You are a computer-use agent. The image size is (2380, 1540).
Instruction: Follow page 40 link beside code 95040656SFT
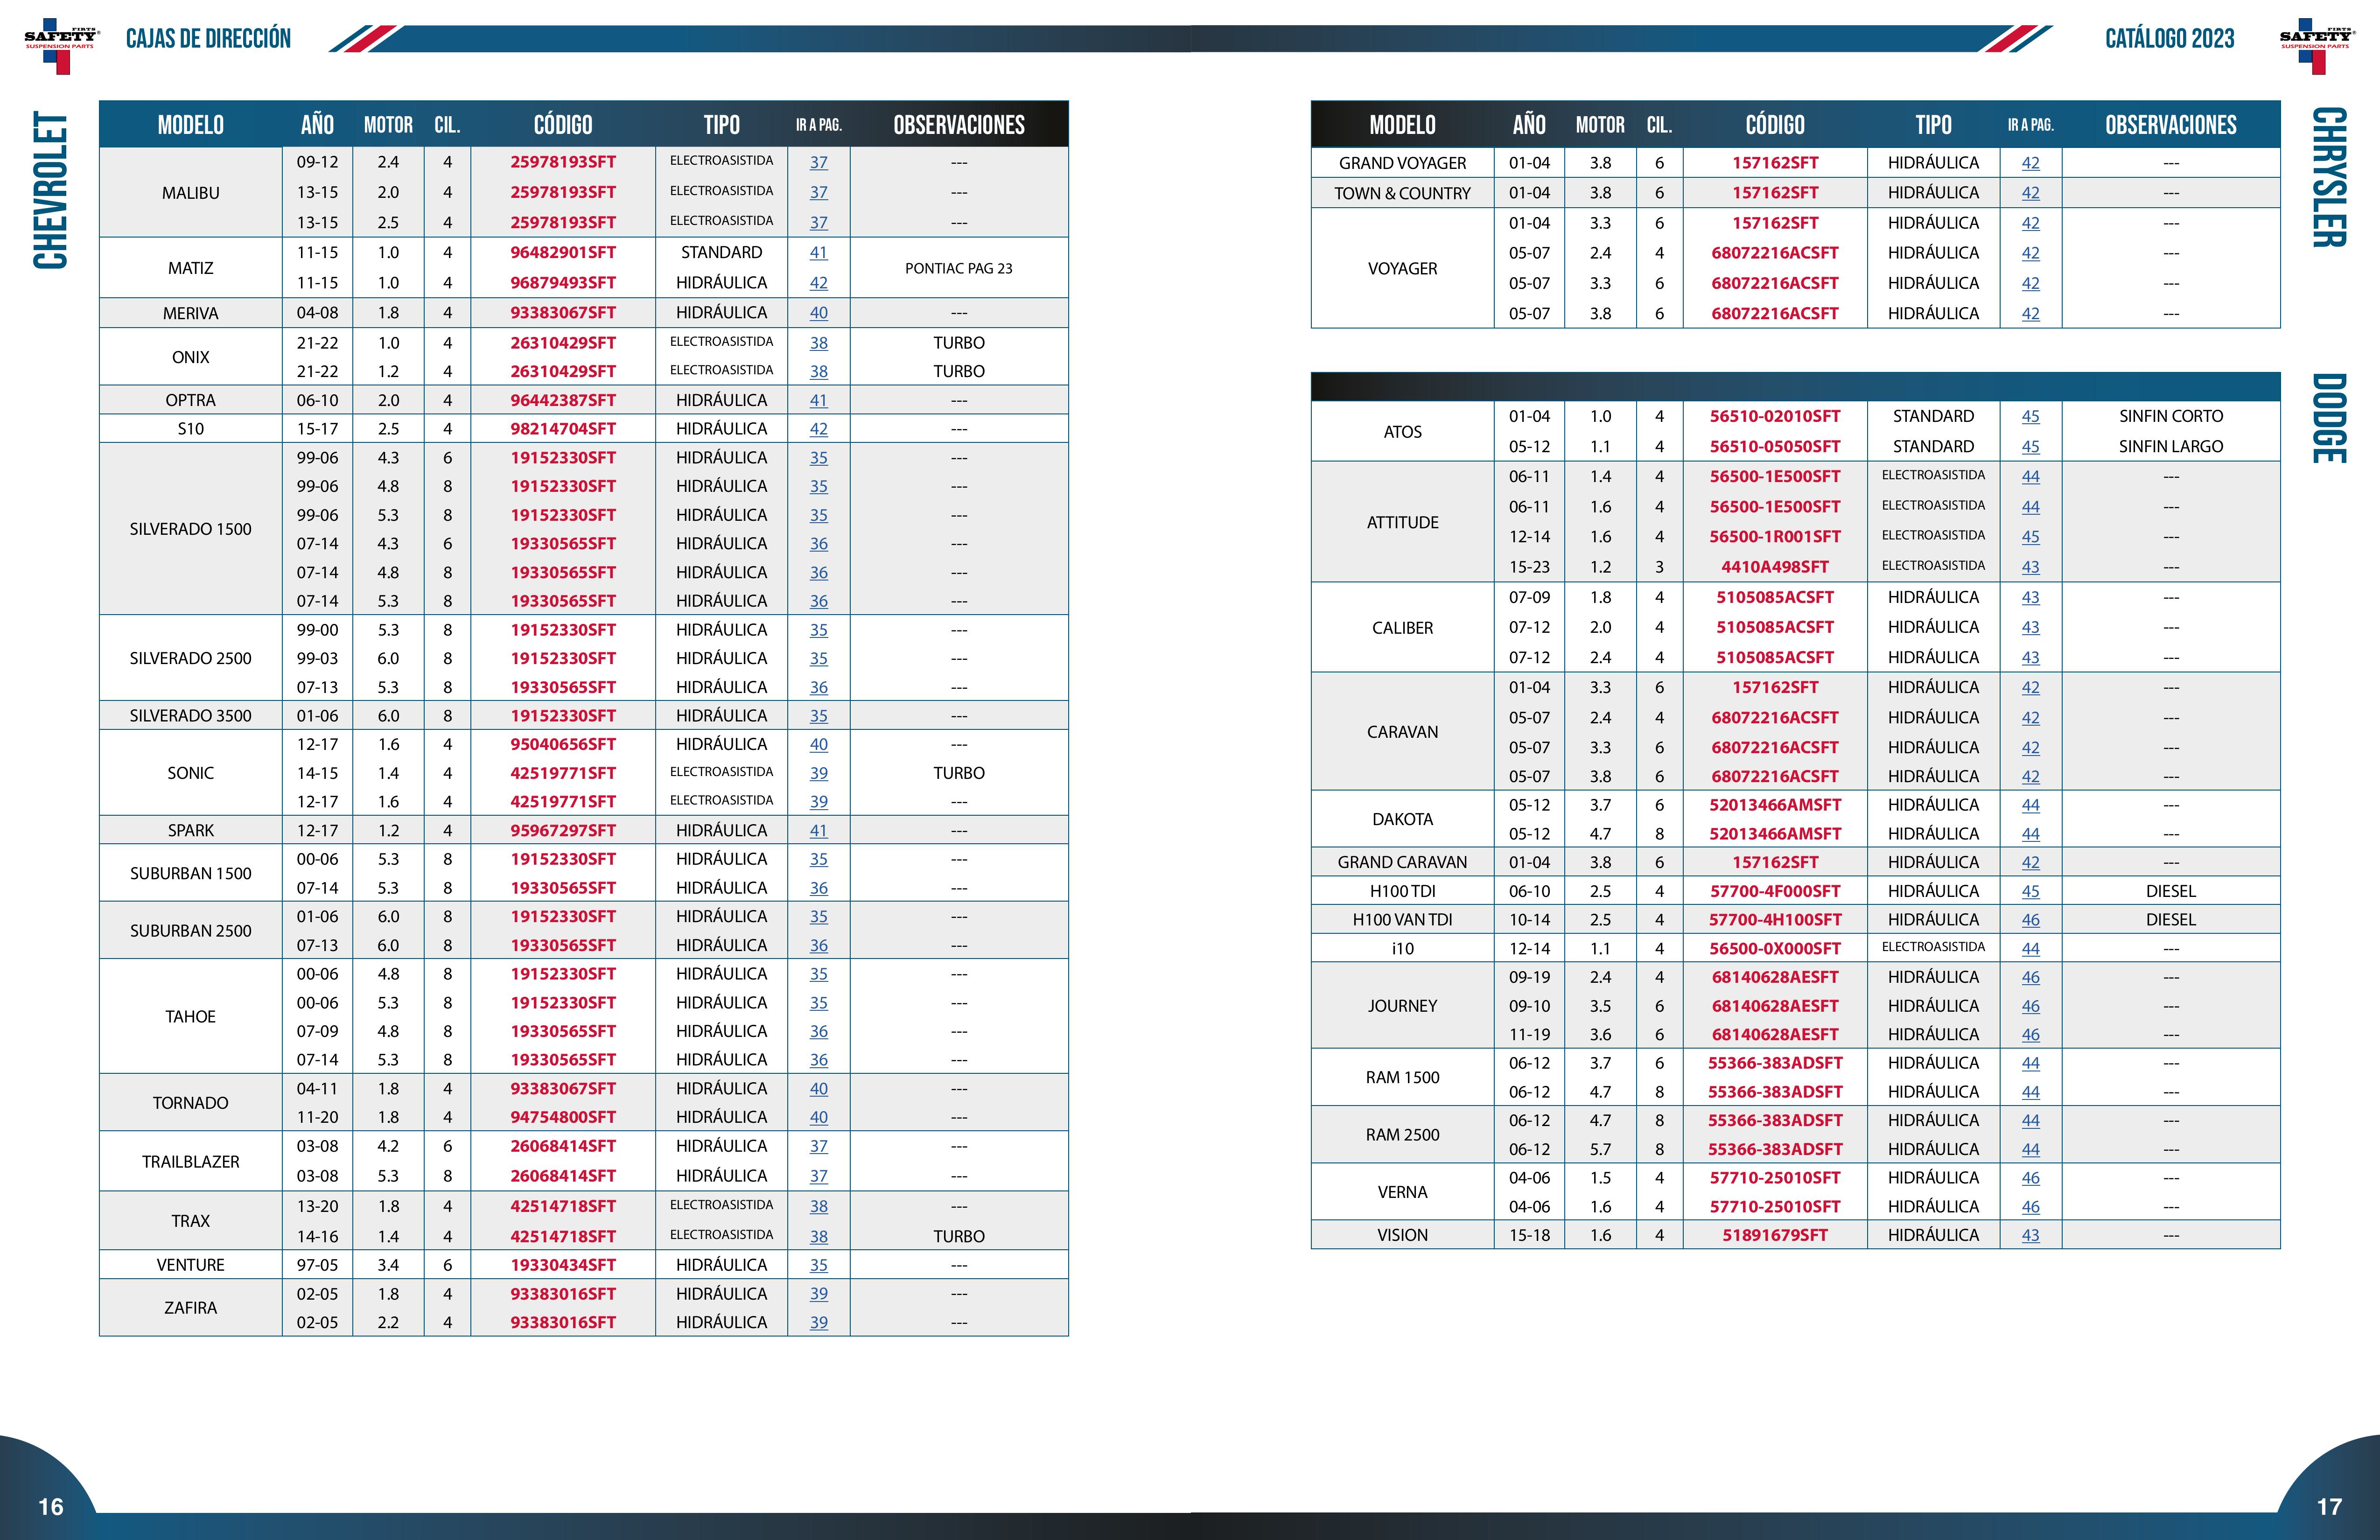pos(819,744)
